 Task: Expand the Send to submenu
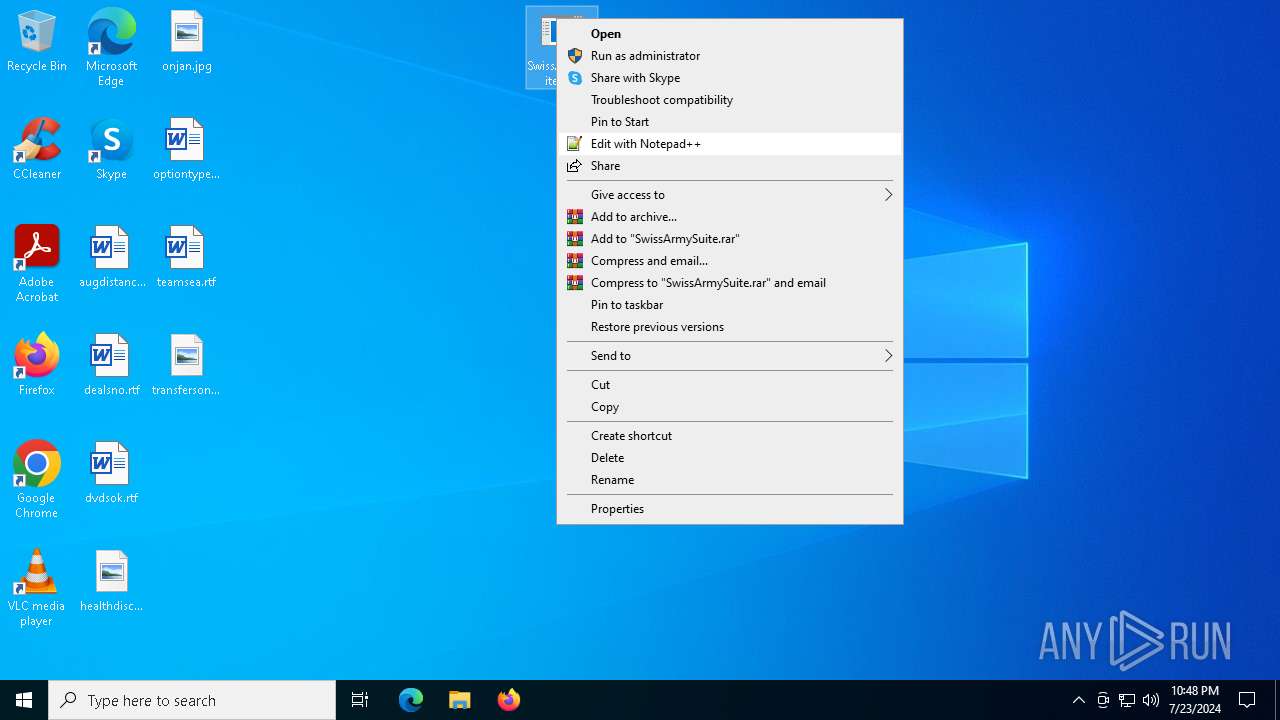(730, 356)
